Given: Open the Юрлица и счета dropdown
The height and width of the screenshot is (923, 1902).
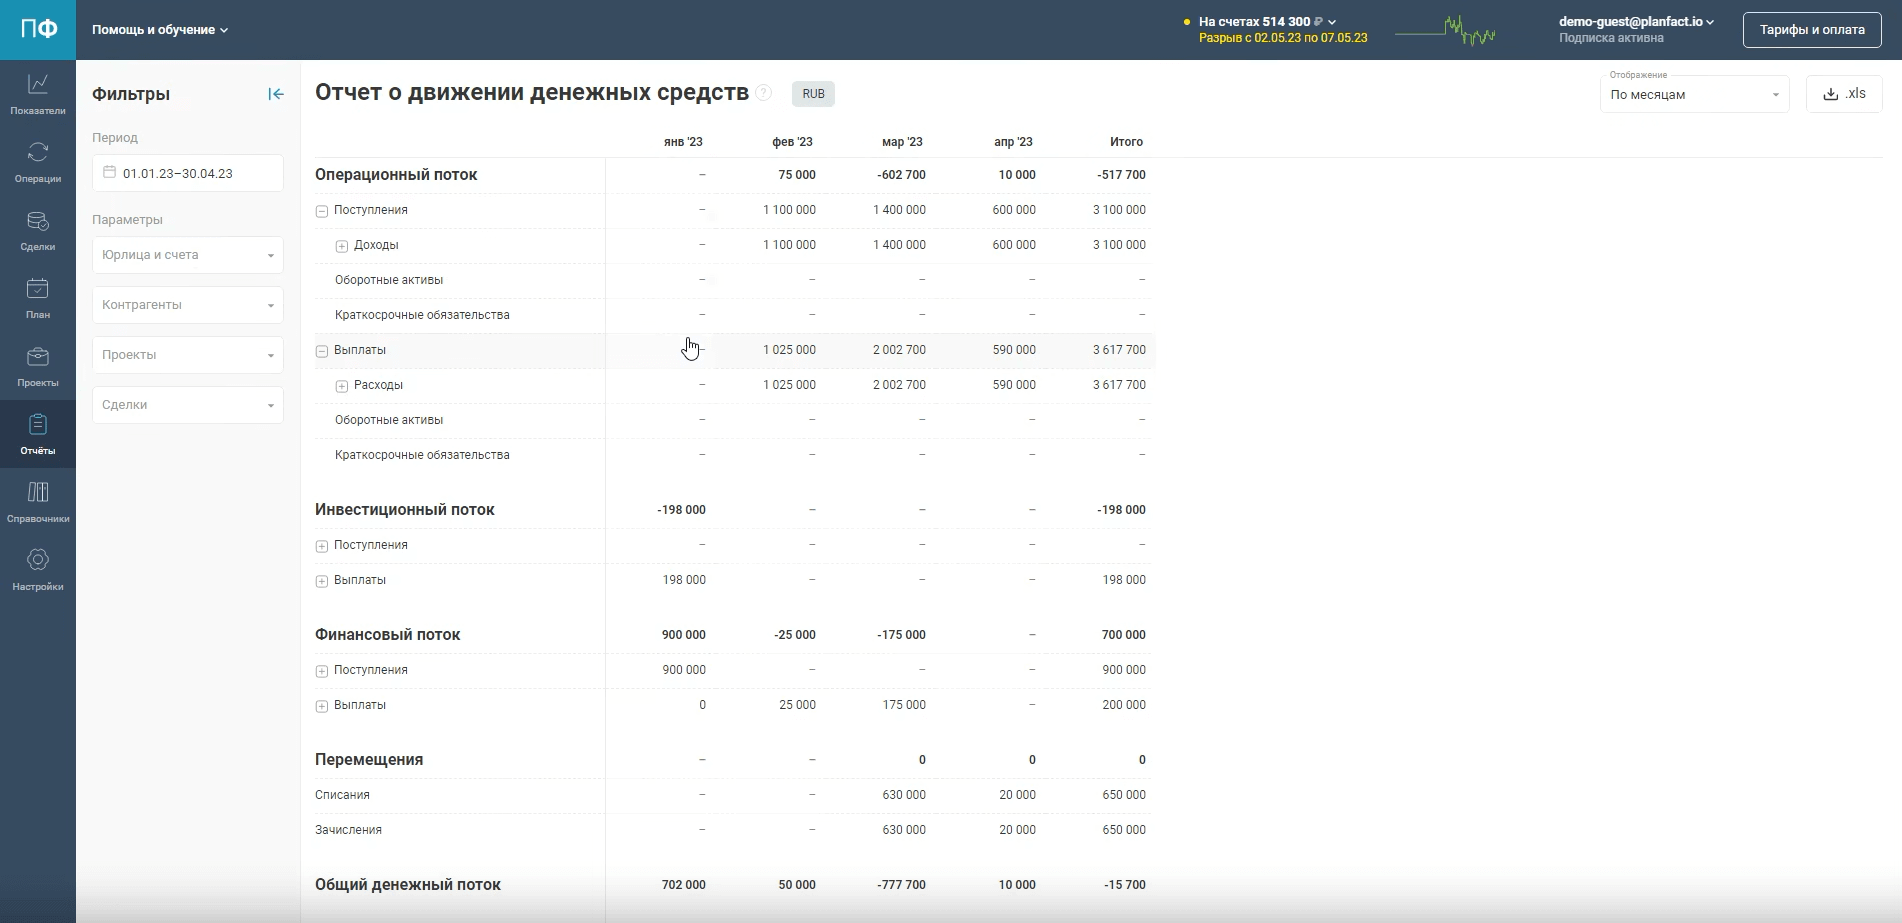Looking at the screenshot, I should click(x=188, y=255).
